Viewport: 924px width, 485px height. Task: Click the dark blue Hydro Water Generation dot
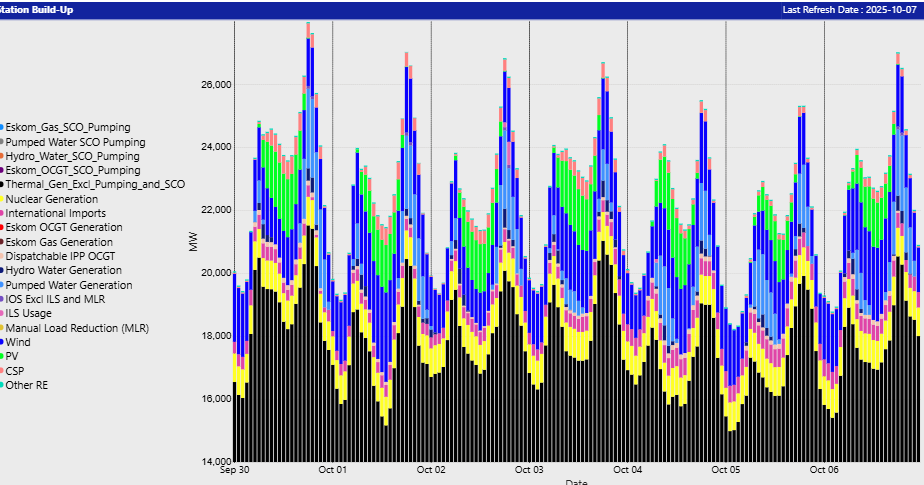pos(2,270)
